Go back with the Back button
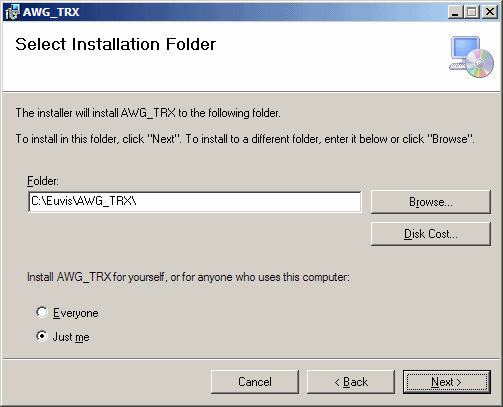 [351, 382]
